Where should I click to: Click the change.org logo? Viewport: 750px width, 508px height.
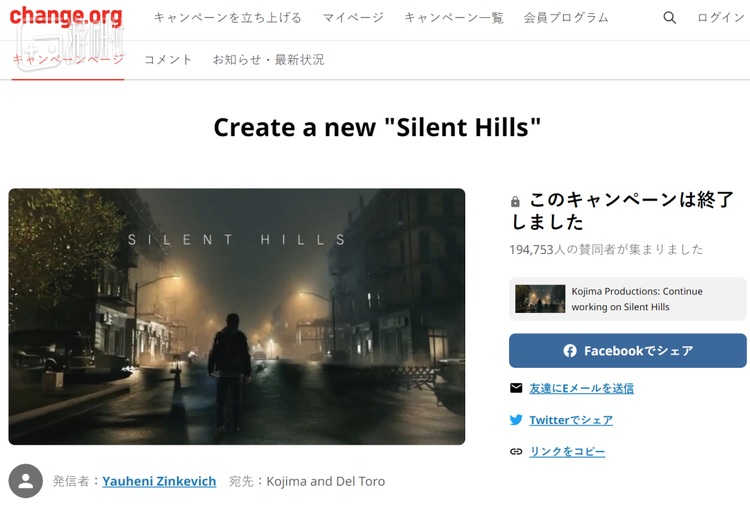coord(66,16)
